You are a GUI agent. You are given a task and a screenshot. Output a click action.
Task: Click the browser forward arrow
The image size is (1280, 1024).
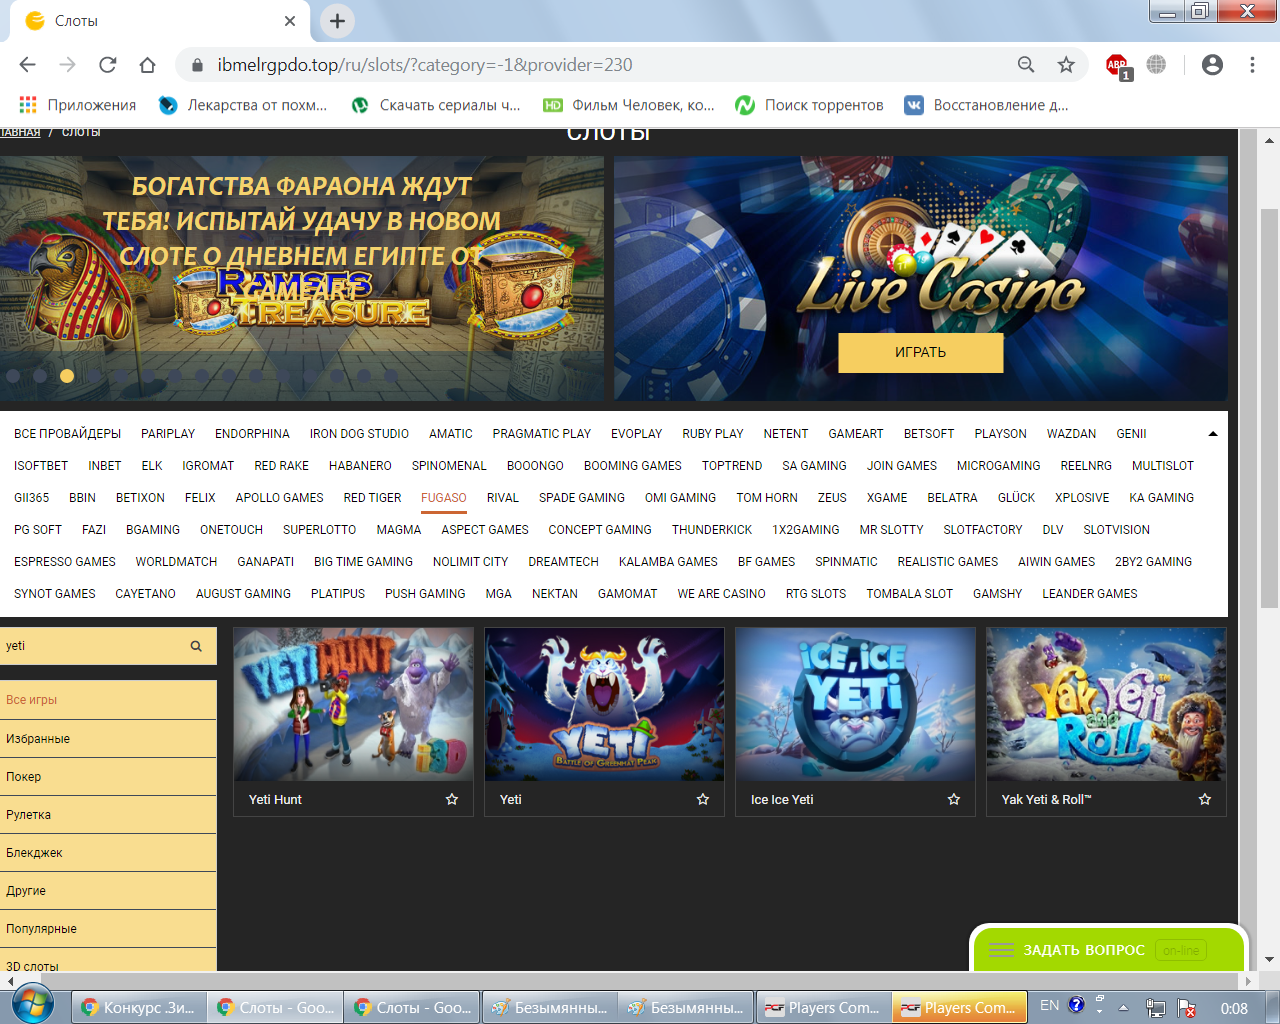[x=67, y=65]
